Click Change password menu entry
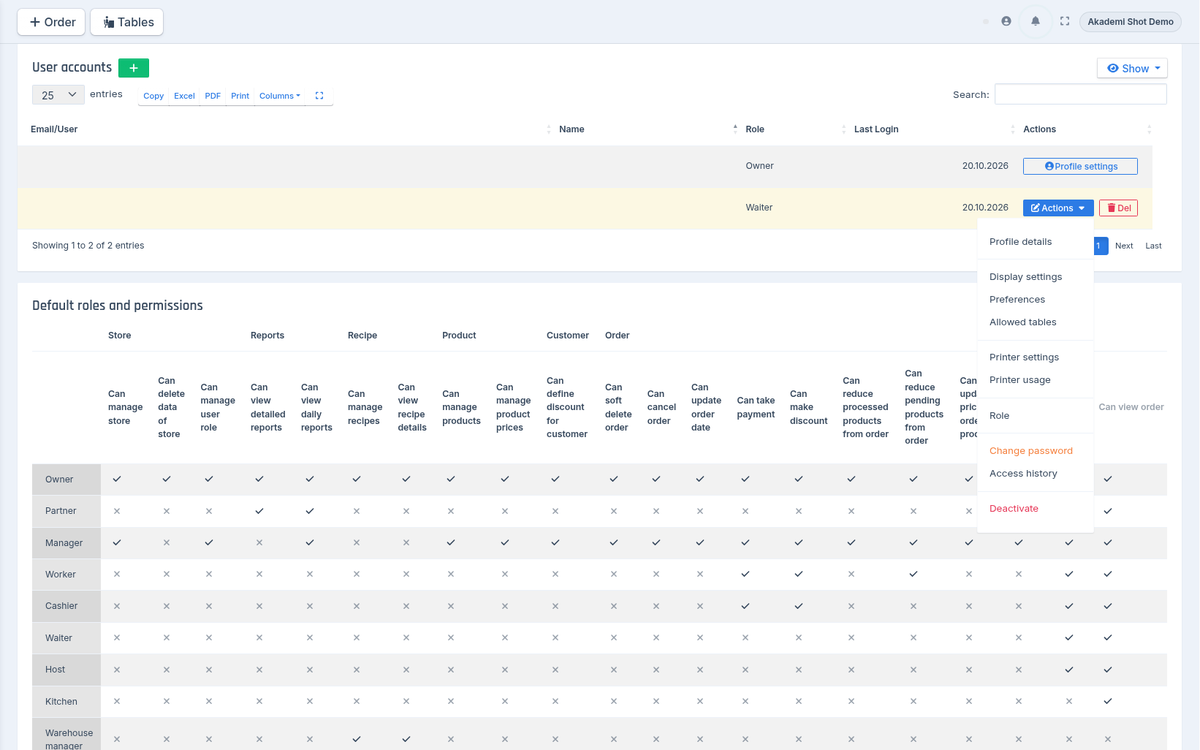The image size is (1200, 750). point(1031,451)
